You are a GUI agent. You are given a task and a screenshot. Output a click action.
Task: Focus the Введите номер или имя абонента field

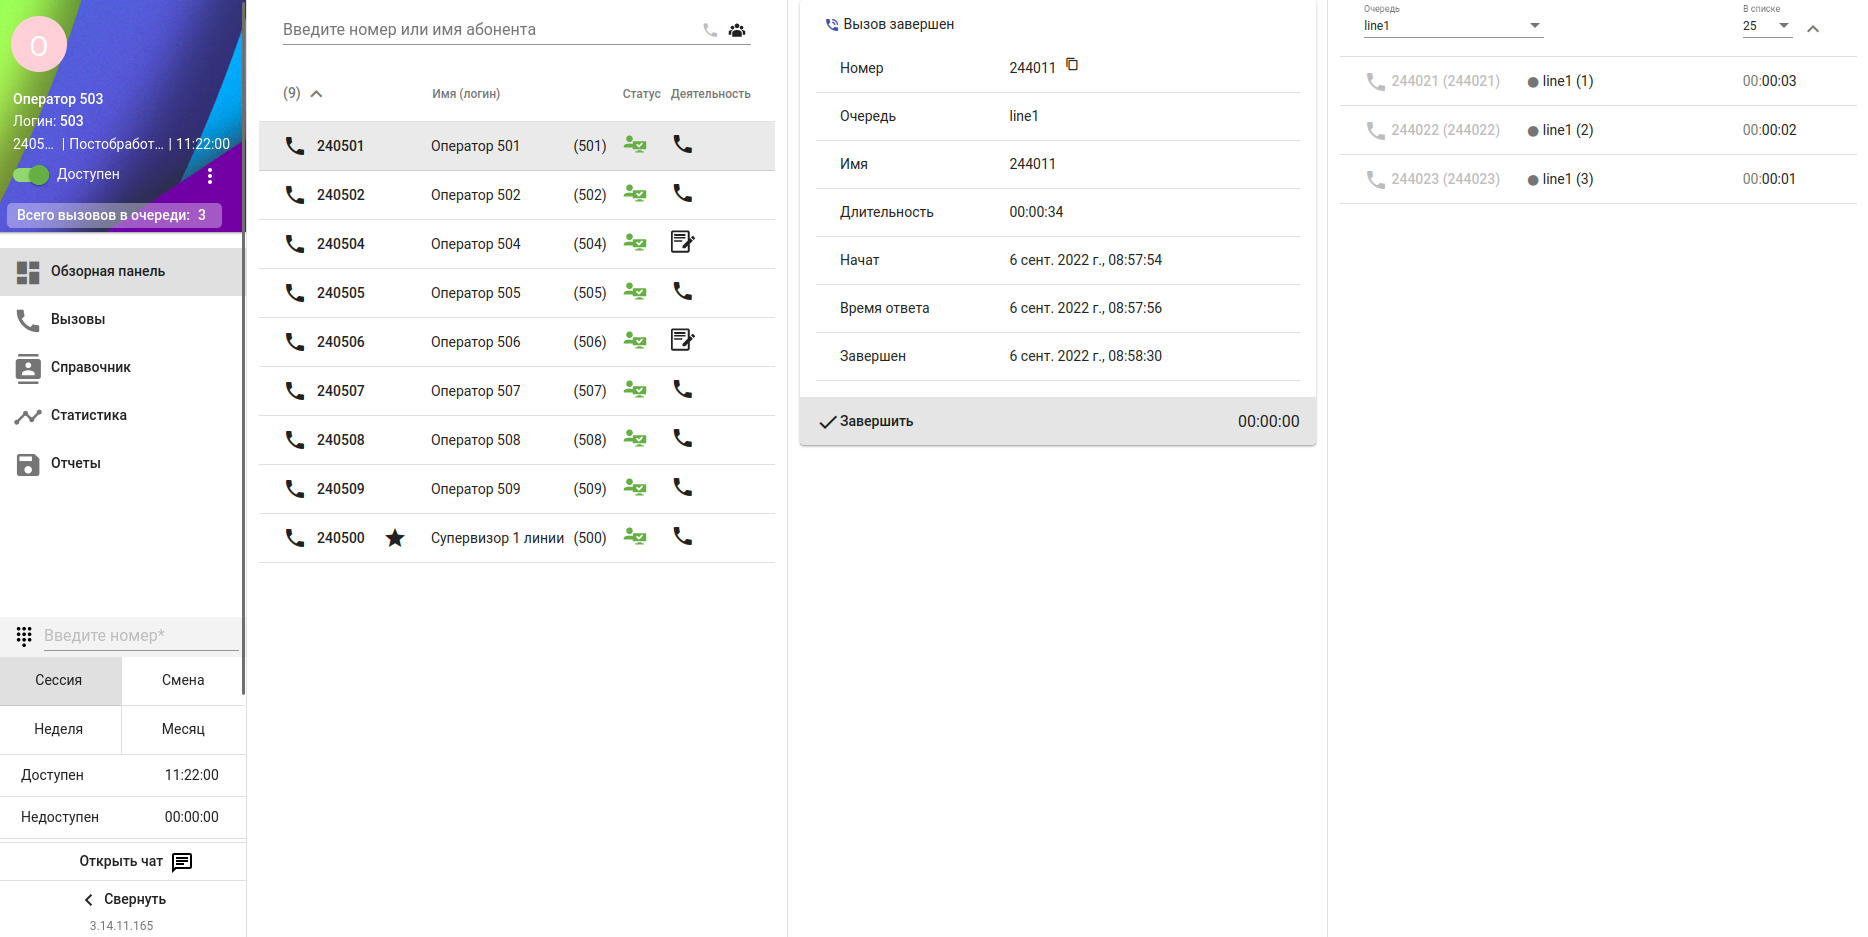pos(488,30)
